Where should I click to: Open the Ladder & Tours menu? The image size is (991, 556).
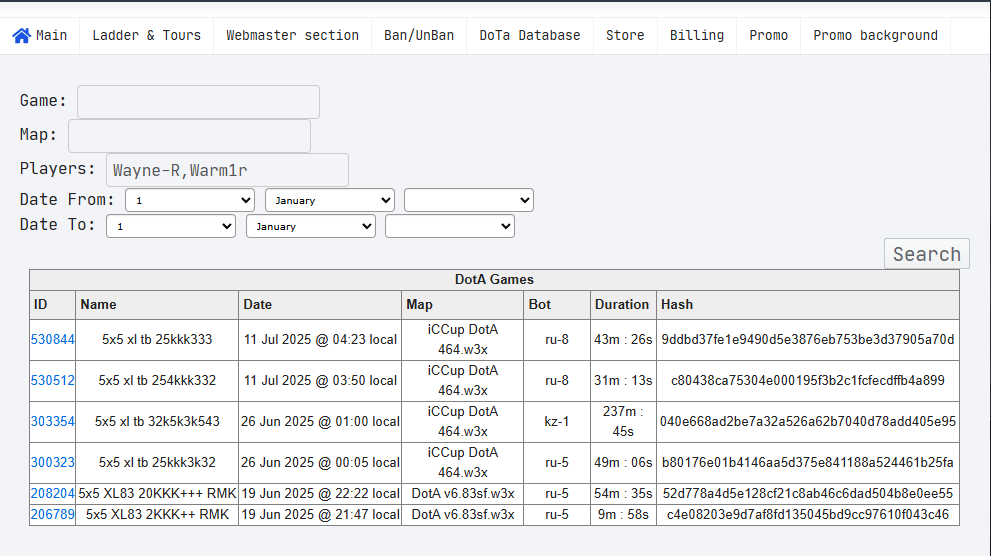tap(147, 35)
